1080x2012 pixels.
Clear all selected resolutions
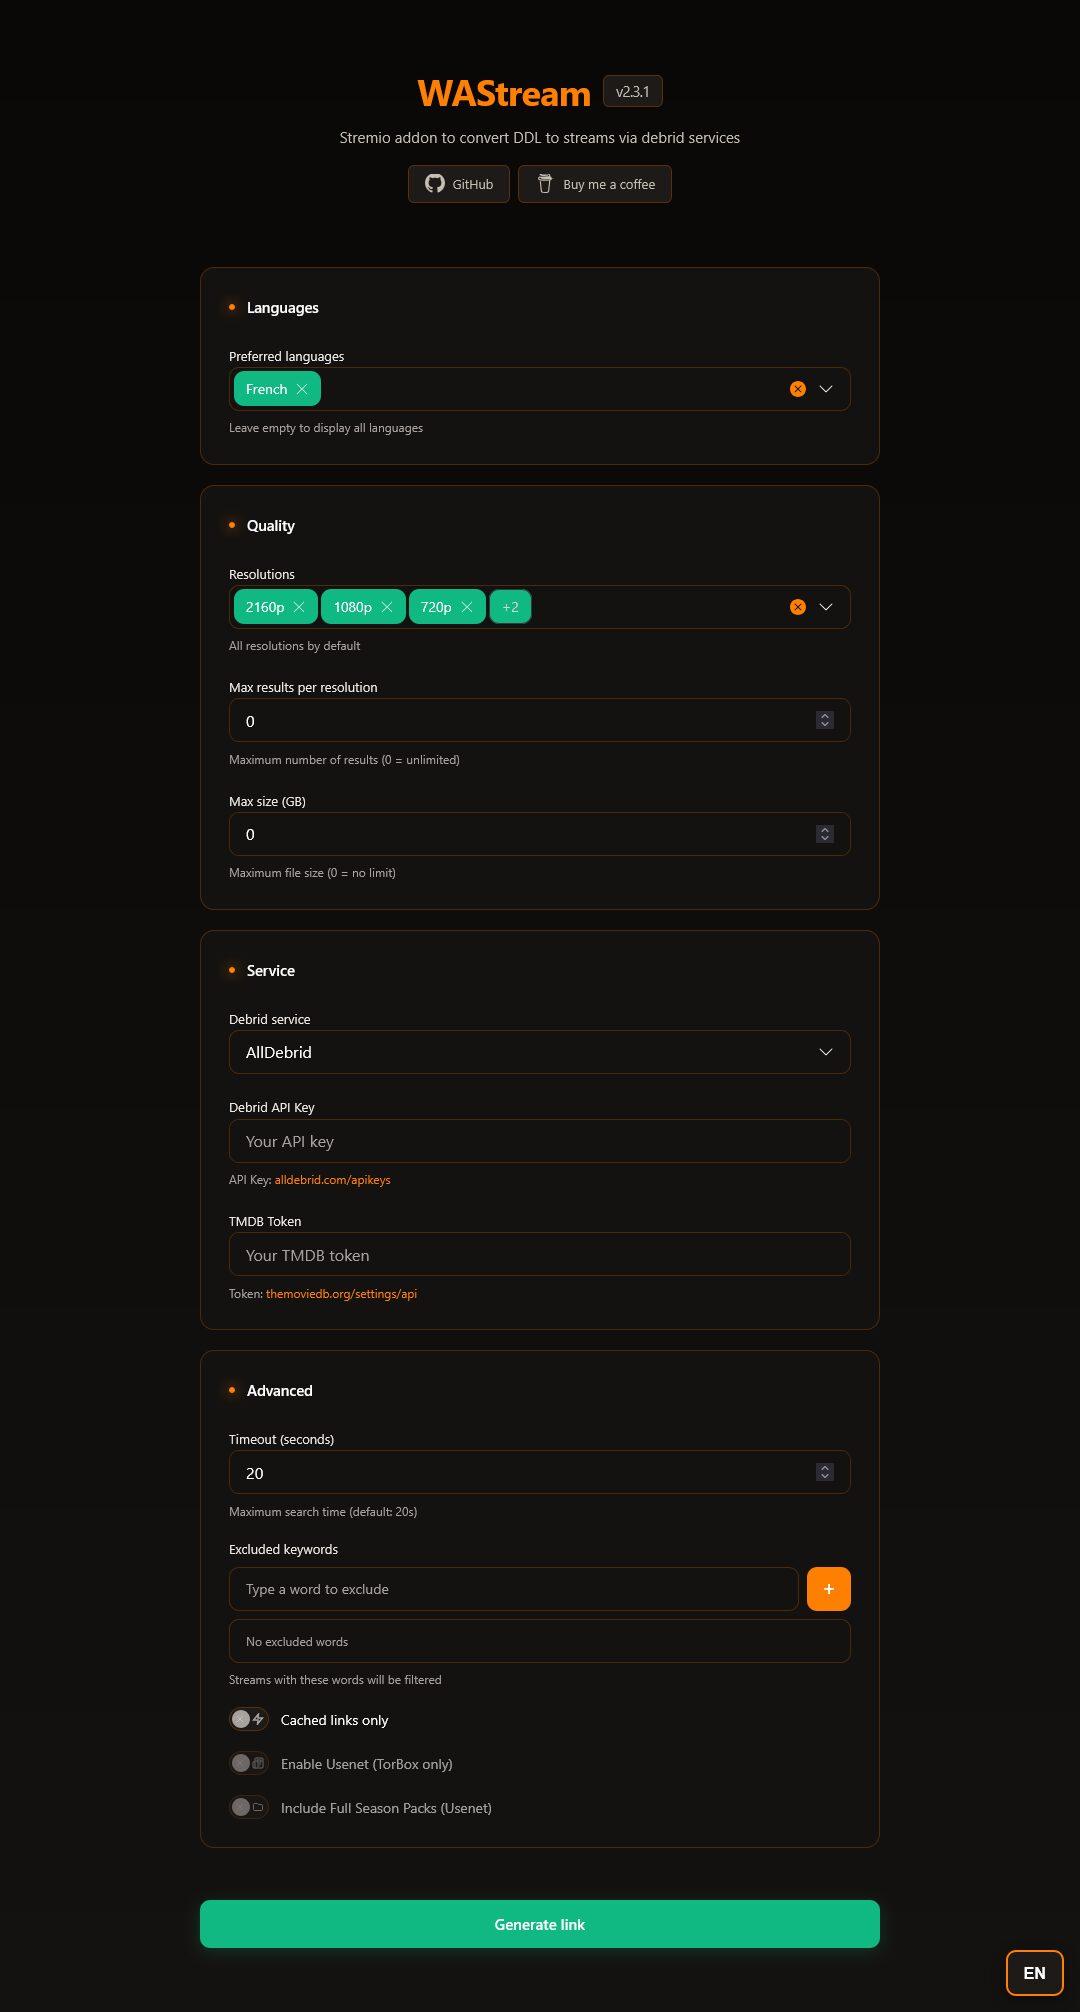[x=798, y=607]
